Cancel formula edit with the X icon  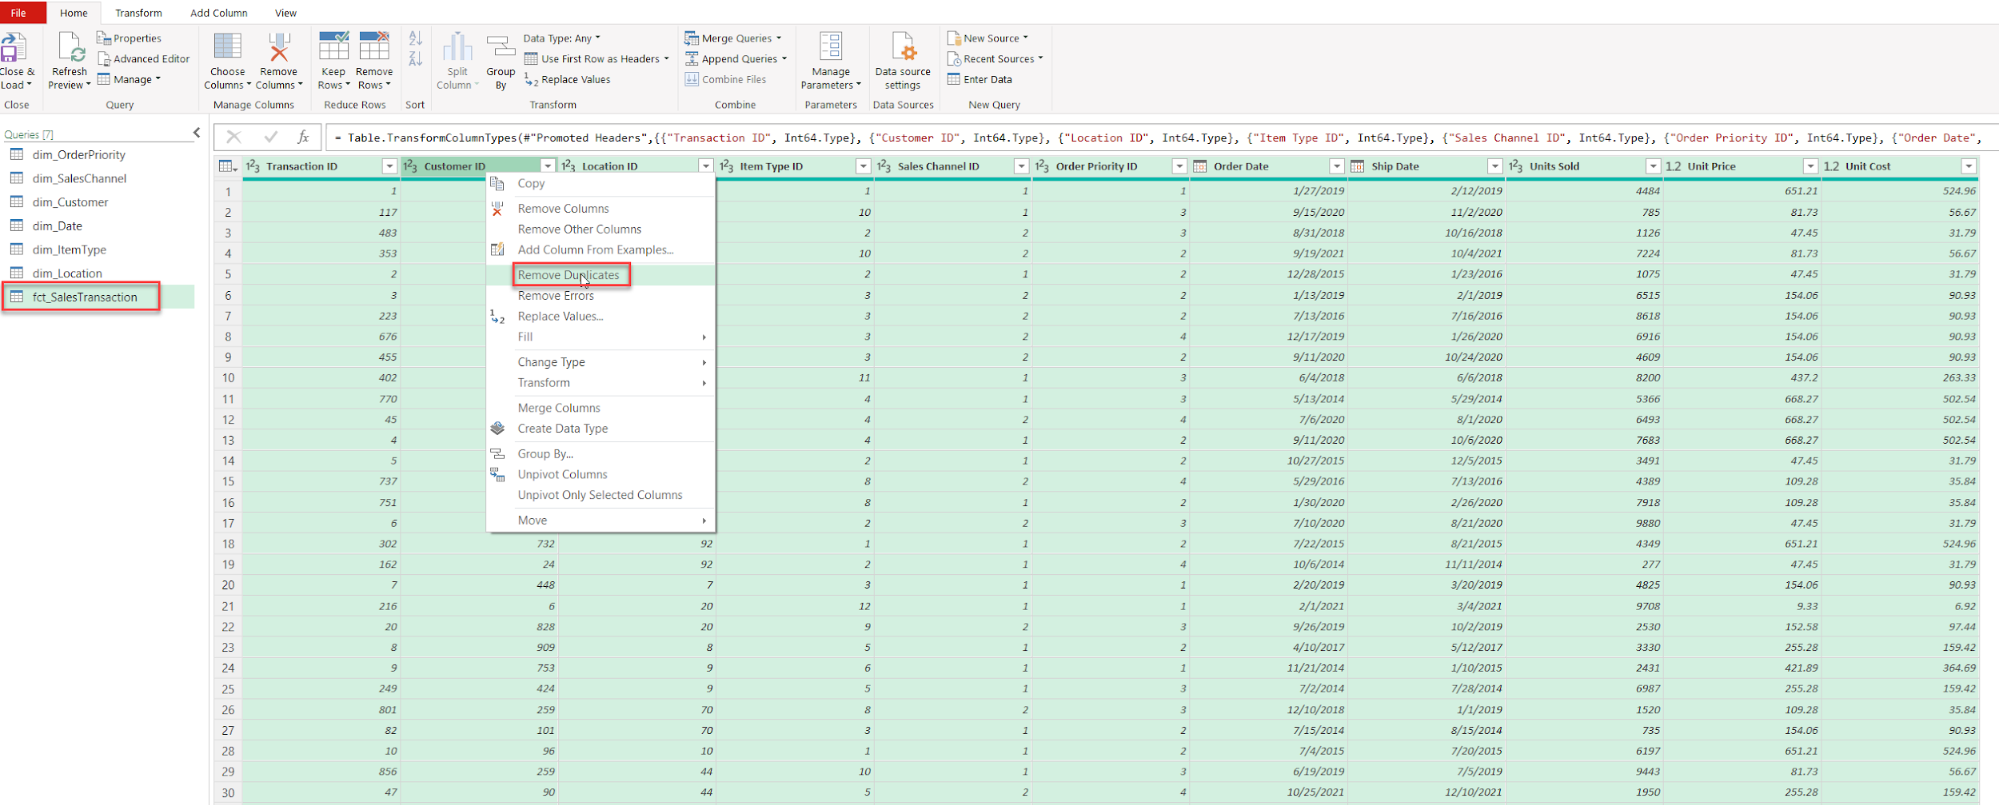(233, 137)
